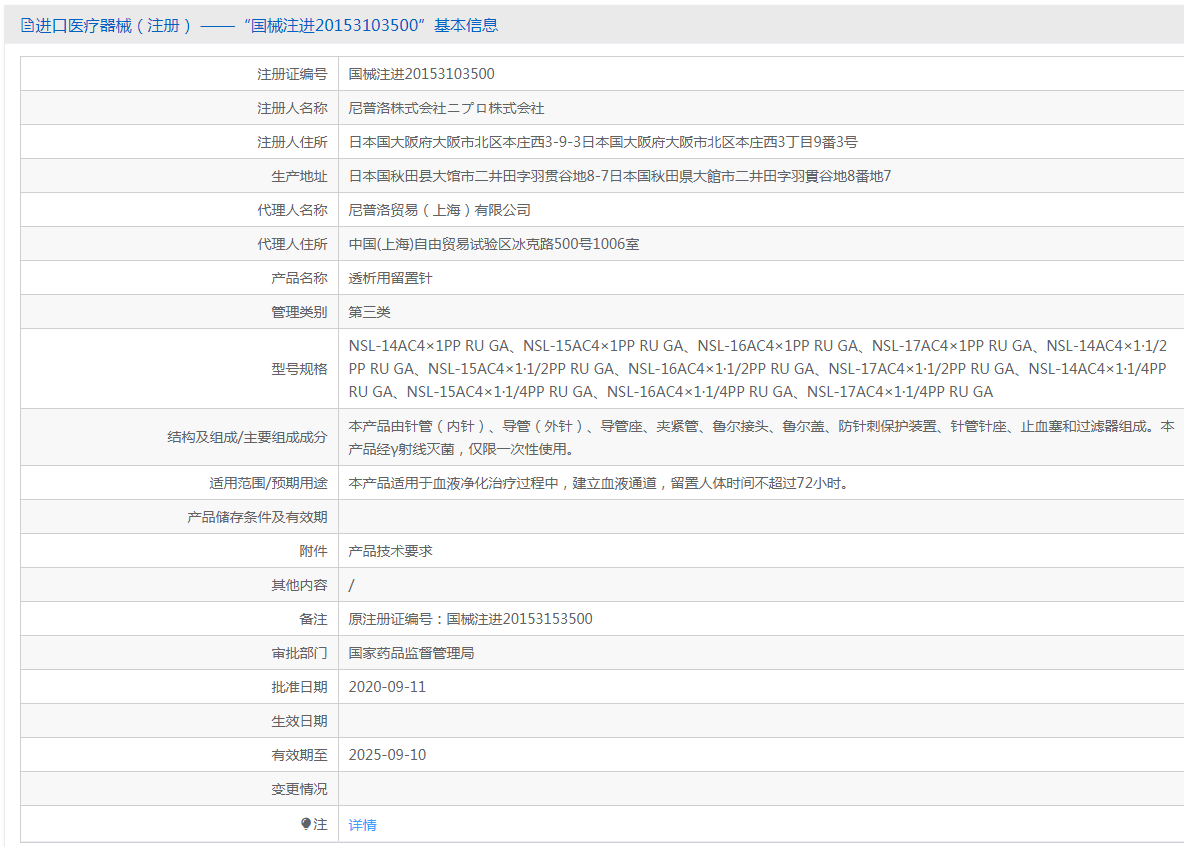Select agent name 尼普洛贸易（上海）有限公司
1184x847 pixels.
[439, 210]
